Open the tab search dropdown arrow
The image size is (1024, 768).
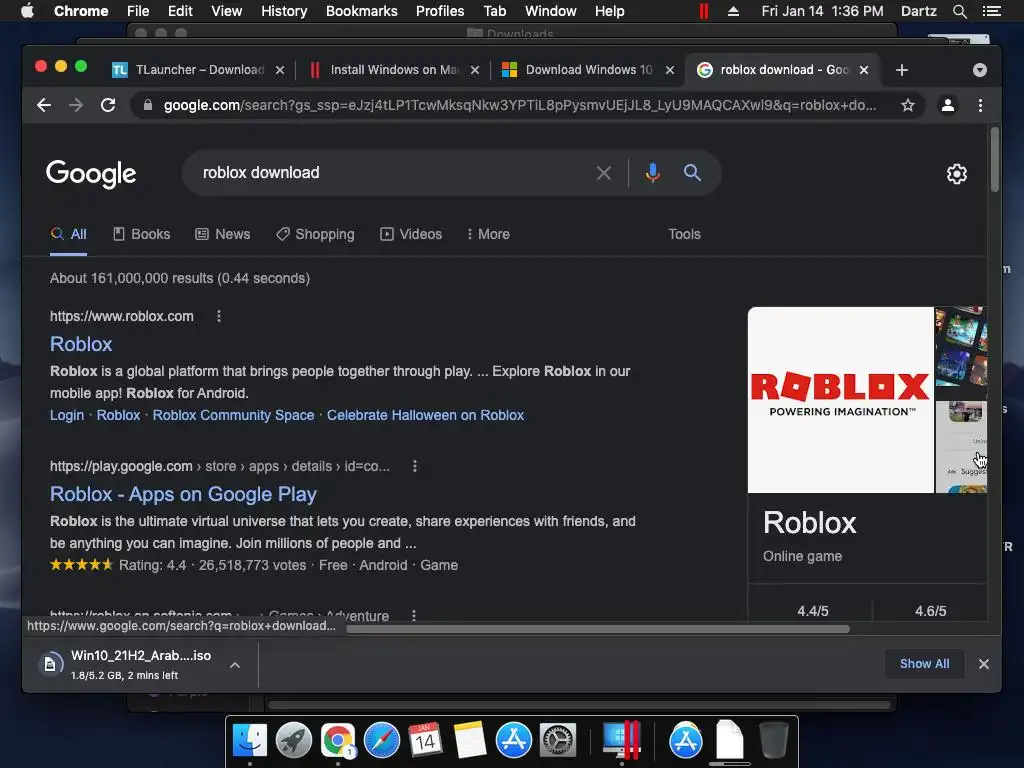pyautogui.click(x=980, y=70)
